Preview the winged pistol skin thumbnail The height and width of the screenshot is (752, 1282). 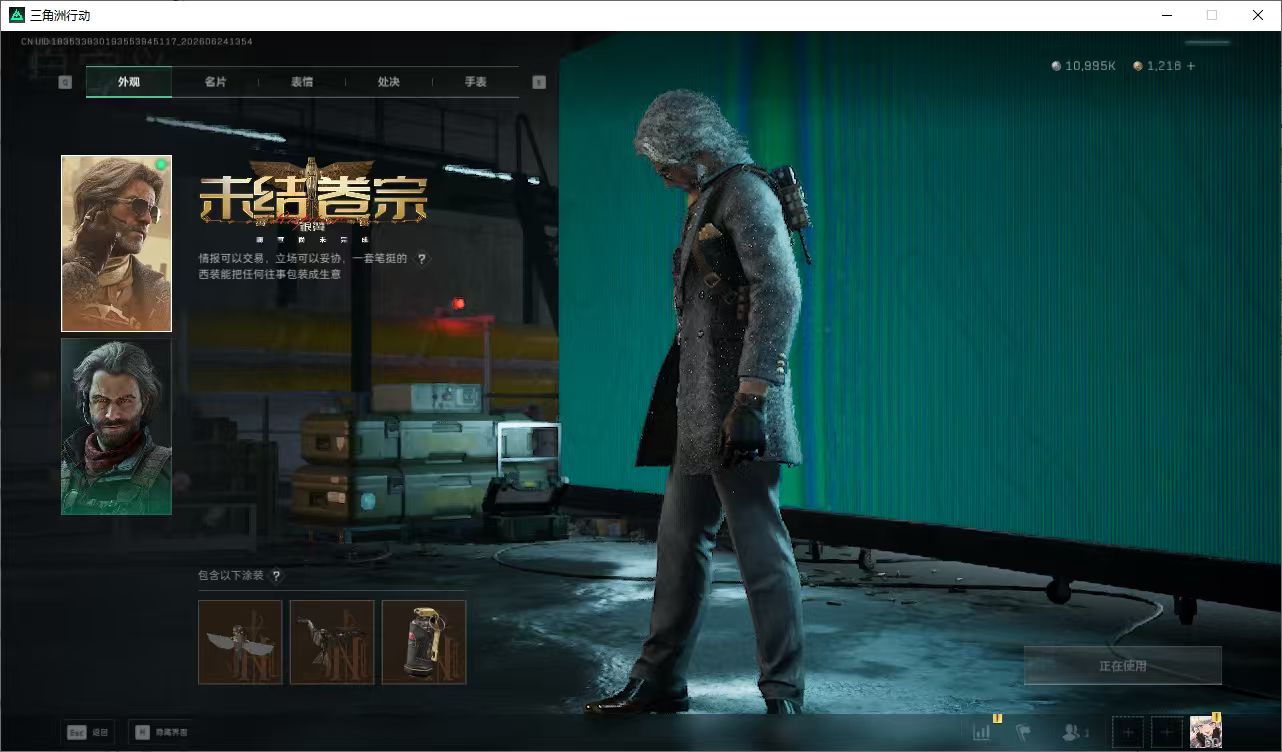[240, 642]
